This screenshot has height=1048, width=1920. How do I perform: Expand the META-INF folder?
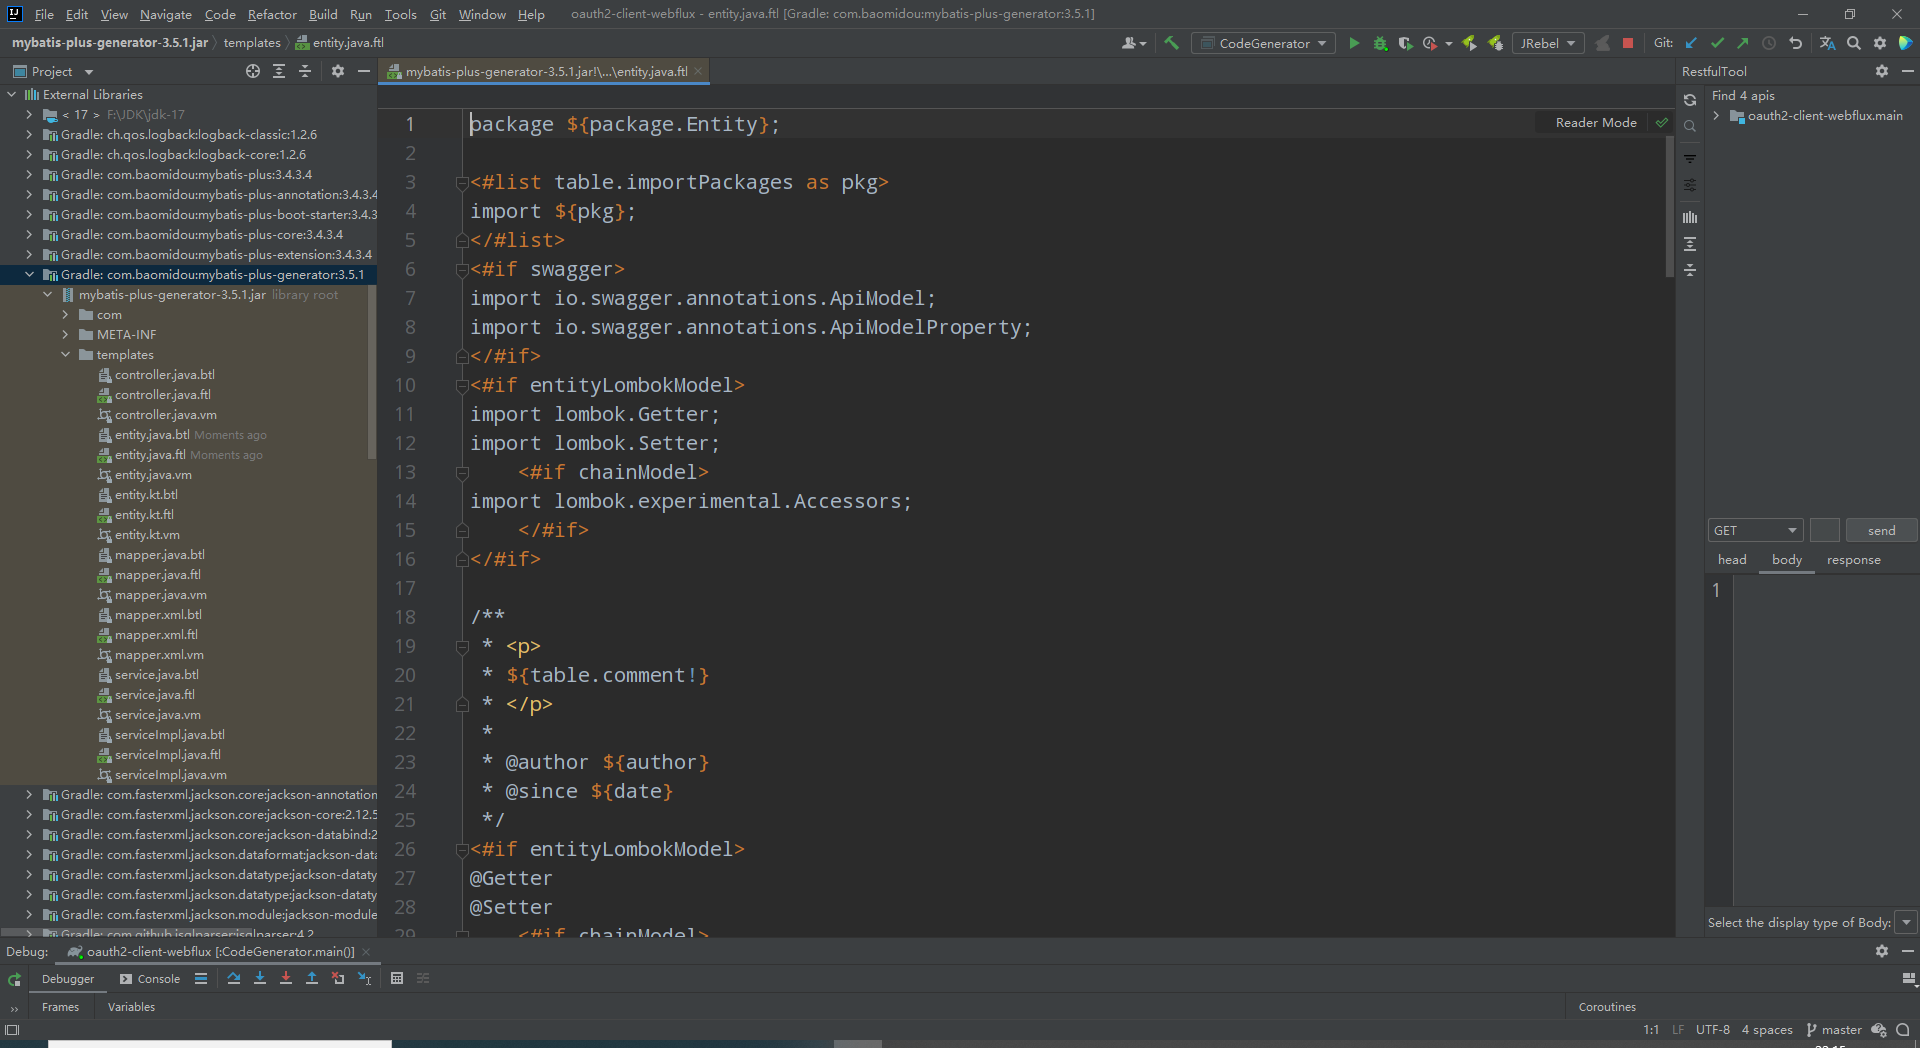tap(66, 334)
